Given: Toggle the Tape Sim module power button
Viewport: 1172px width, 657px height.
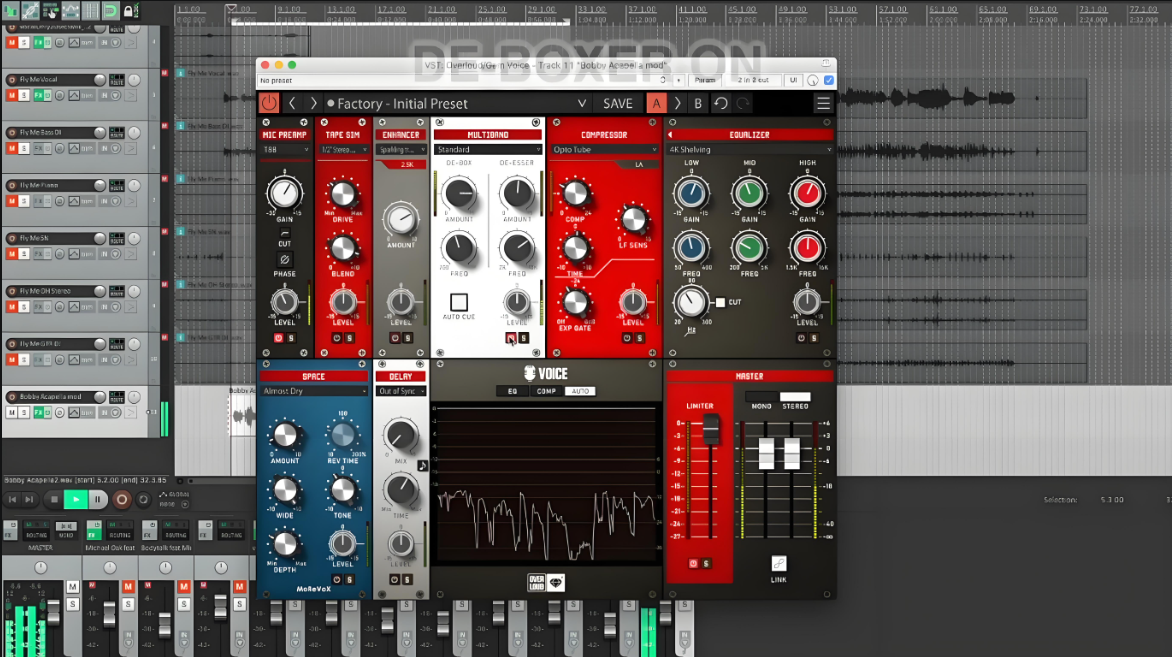Looking at the screenshot, I should (336, 338).
